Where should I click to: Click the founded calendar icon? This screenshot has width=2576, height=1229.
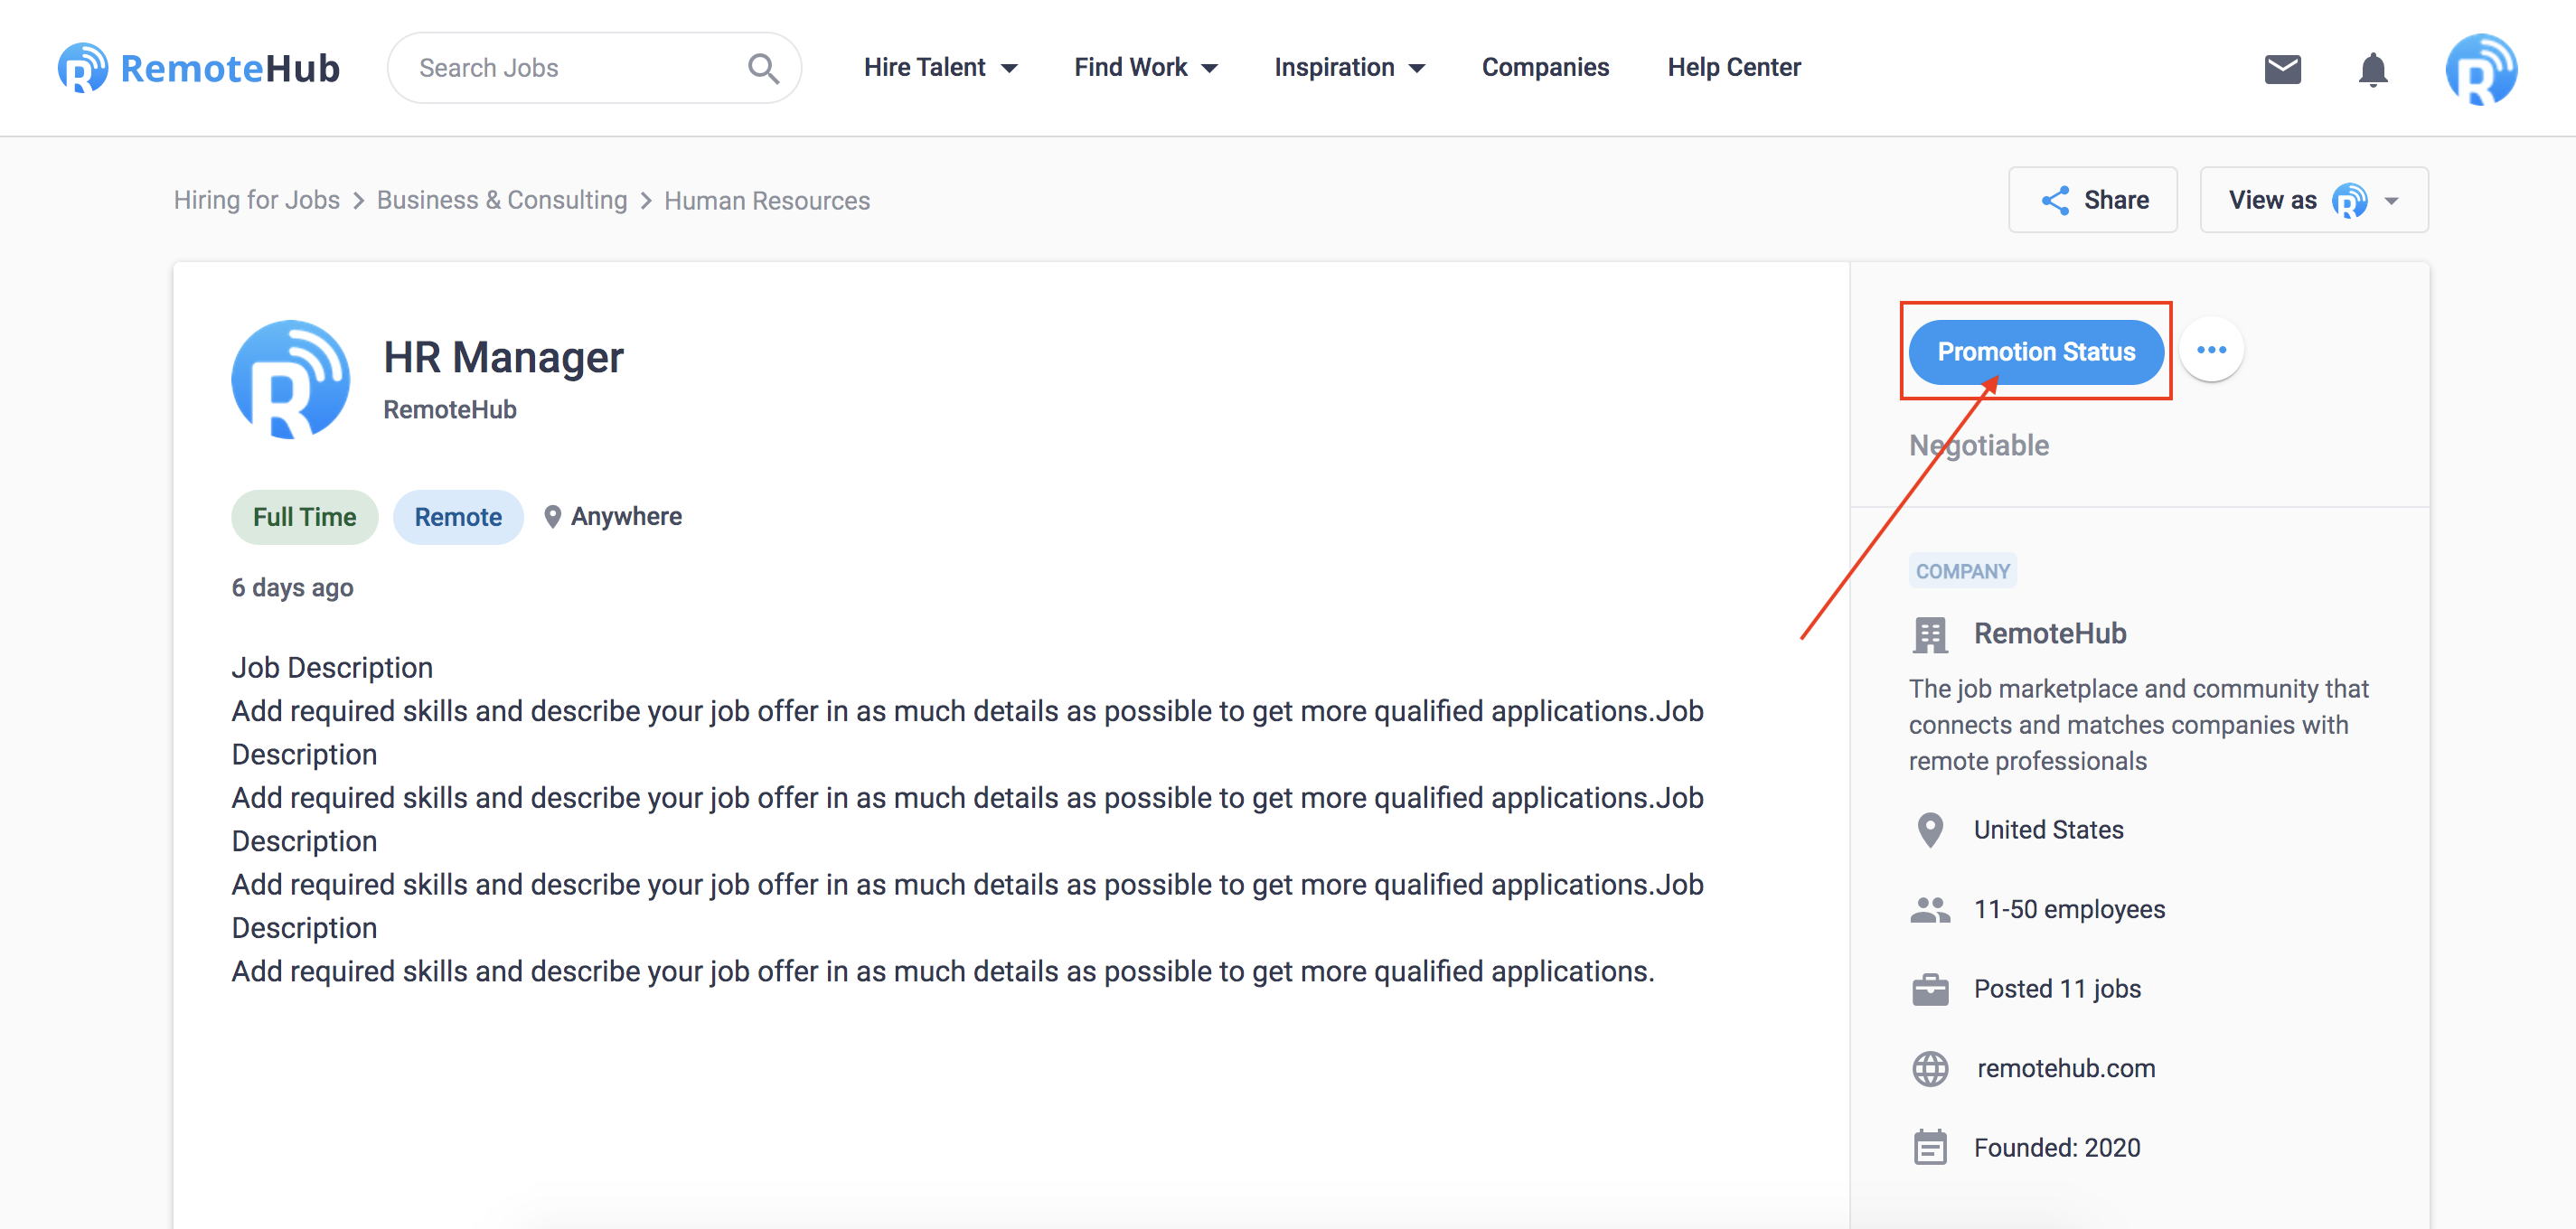(x=1930, y=1147)
